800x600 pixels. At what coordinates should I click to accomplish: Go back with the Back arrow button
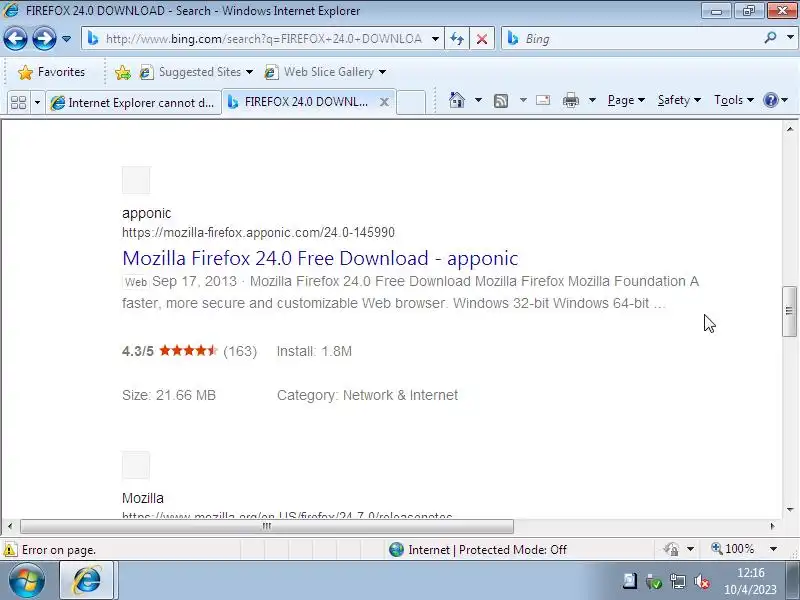(15, 38)
